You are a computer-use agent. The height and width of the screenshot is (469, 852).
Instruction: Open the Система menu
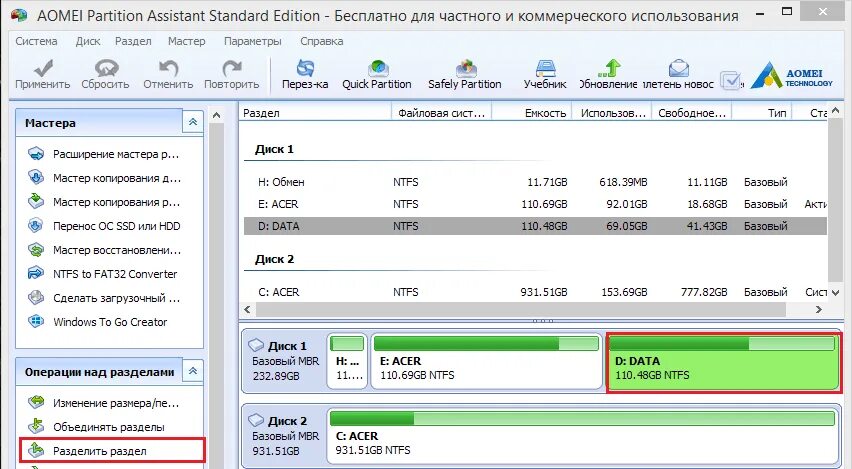(36, 41)
